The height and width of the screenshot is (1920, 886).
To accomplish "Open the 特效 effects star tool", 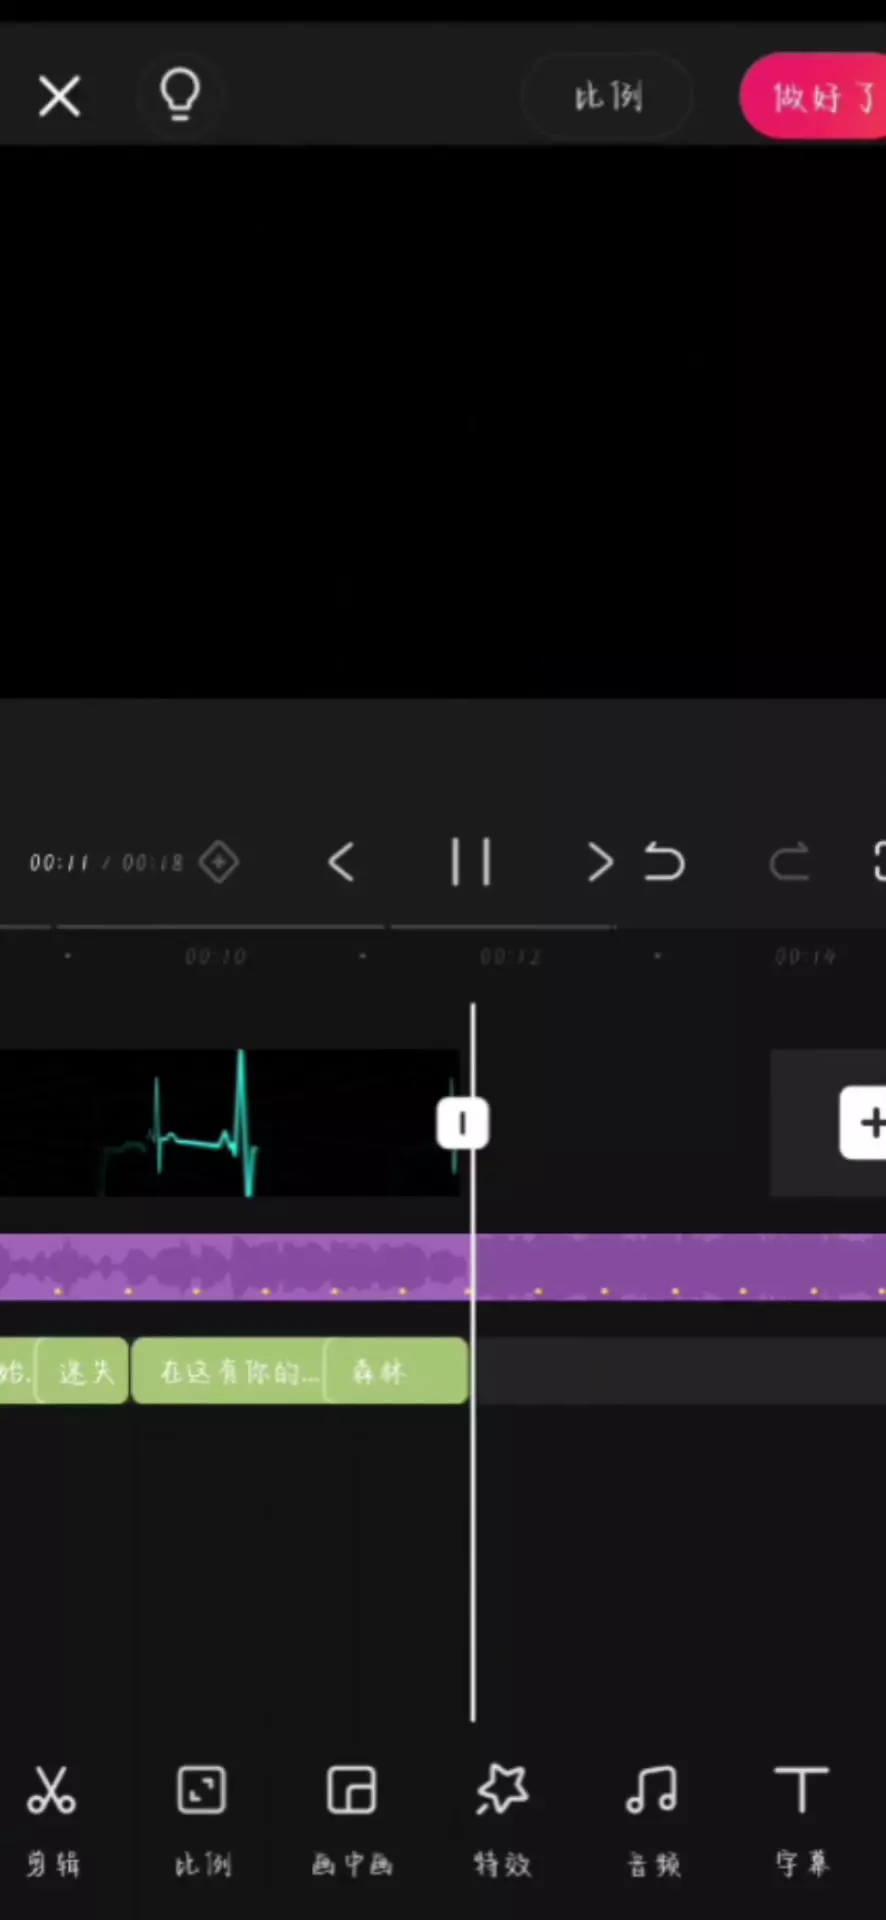I will click(x=502, y=1818).
